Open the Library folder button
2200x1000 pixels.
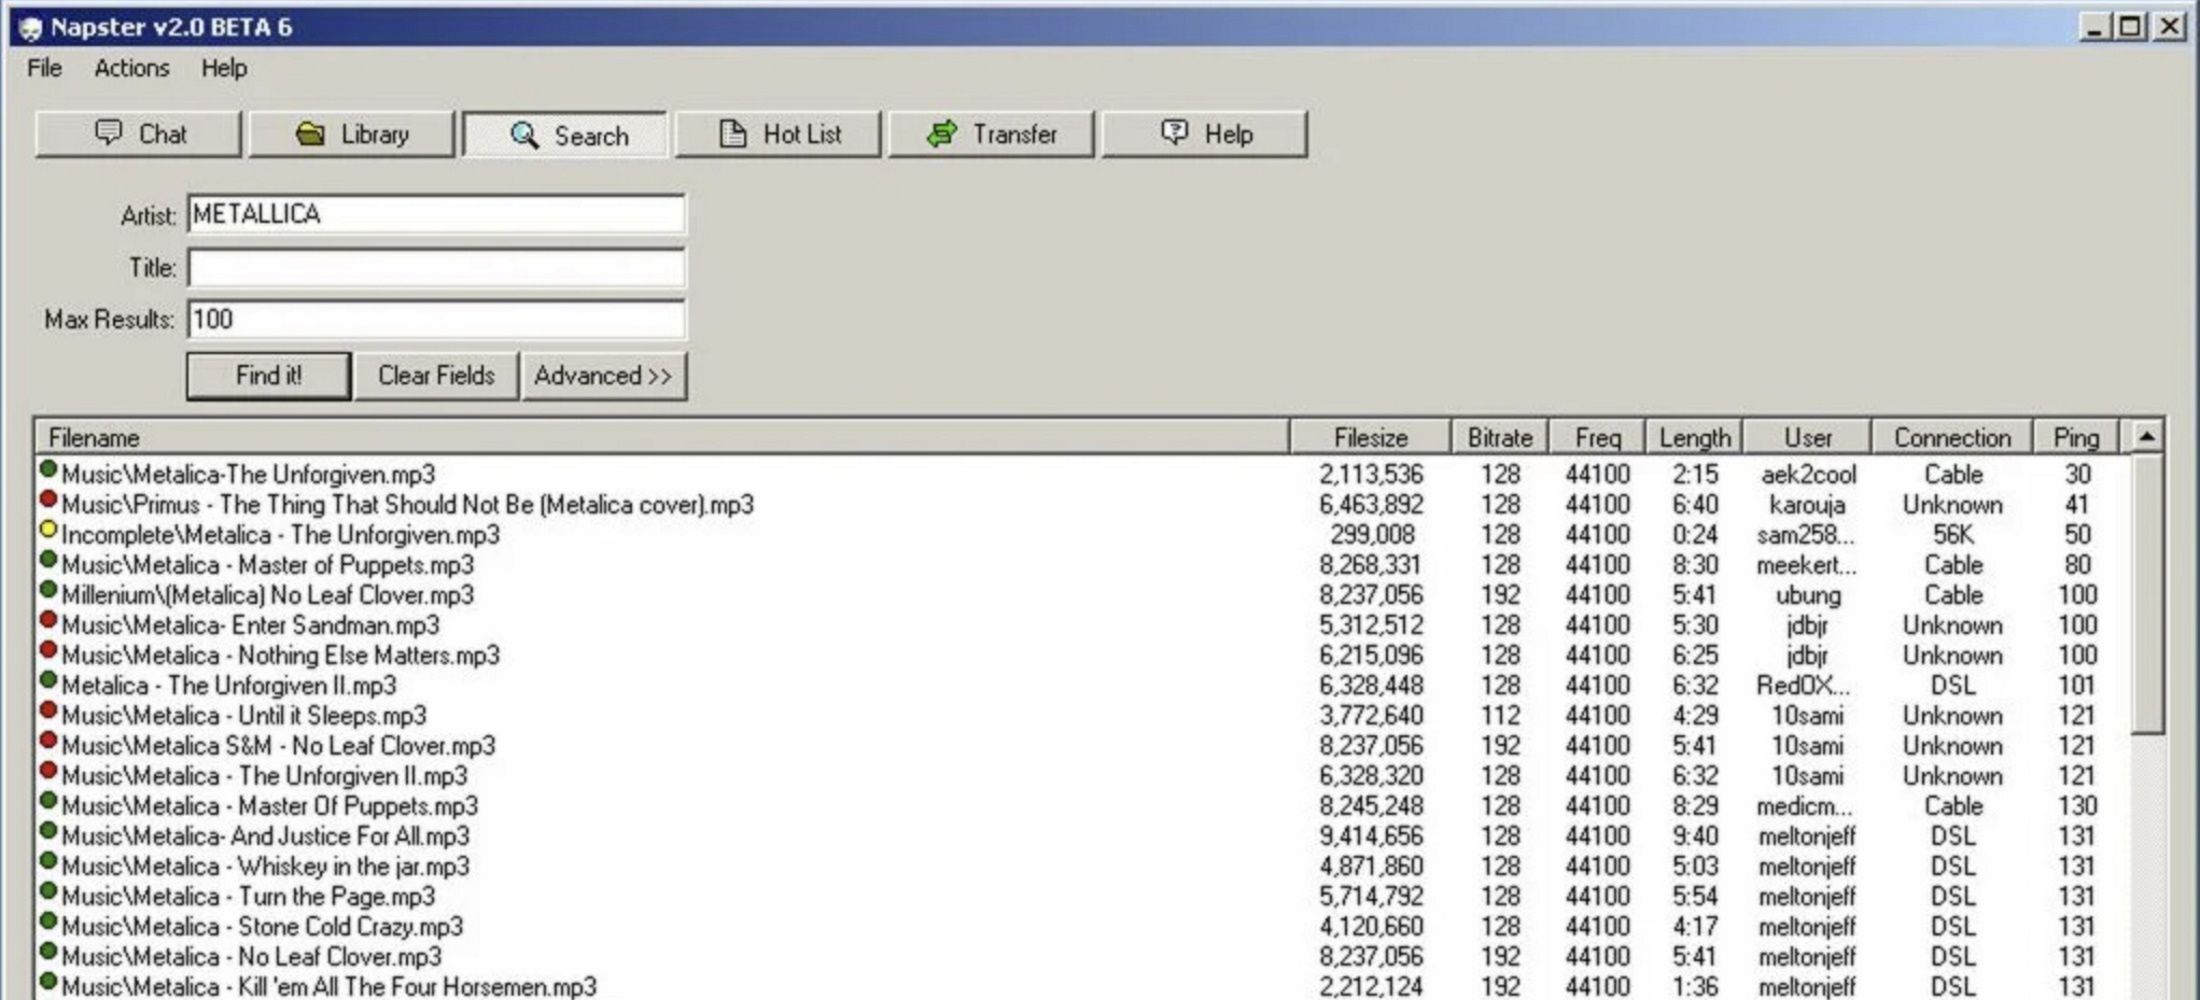click(x=351, y=134)
